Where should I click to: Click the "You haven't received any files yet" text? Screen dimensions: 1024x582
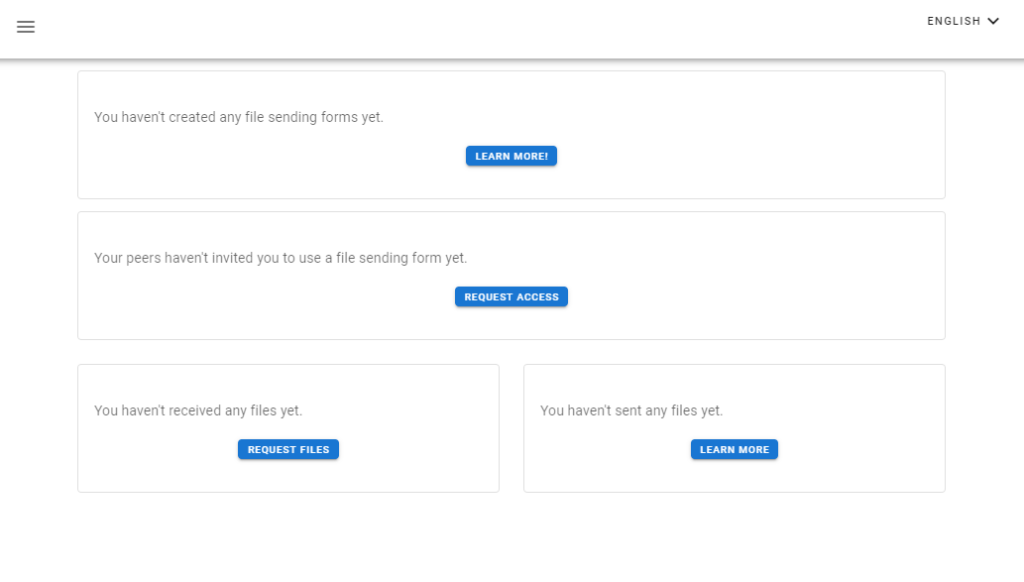(x=198, y=411)
